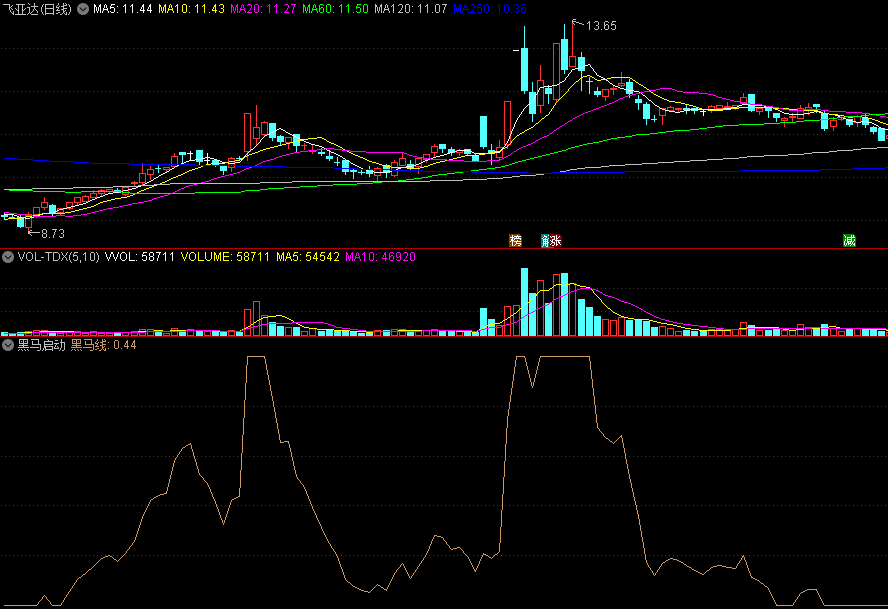Click the 榜 marker icon
888x609 pixels.
(515, 240)
